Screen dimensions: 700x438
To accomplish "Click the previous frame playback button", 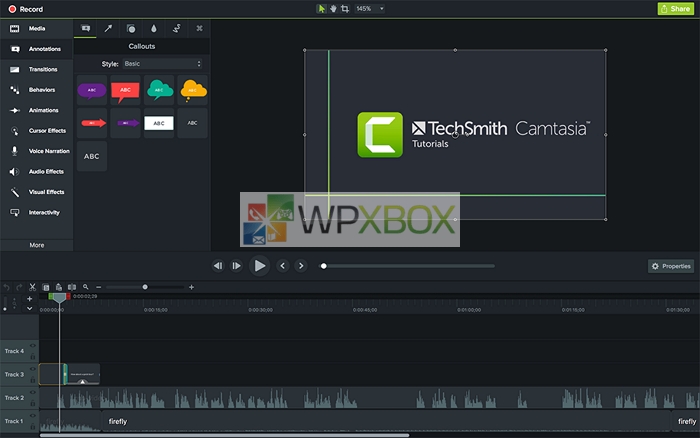I will click(x=218, y=266).
